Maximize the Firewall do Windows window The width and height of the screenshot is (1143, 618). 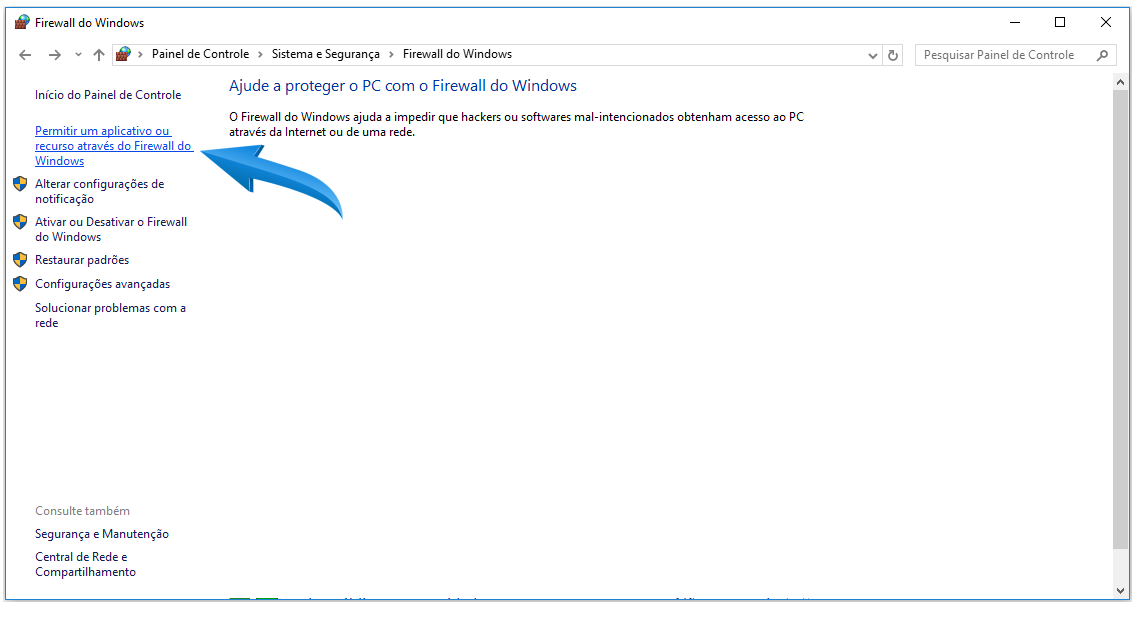(1060, 23)
